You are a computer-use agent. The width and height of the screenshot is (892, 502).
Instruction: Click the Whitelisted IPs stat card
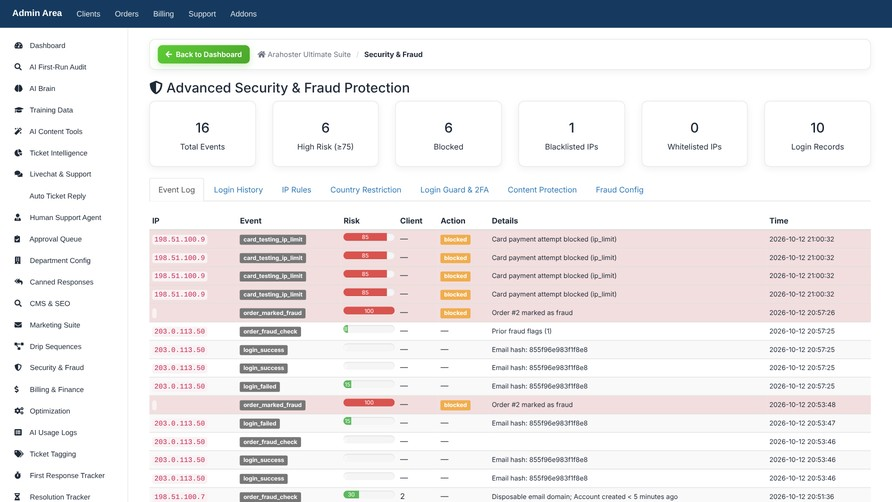[694, 134]
